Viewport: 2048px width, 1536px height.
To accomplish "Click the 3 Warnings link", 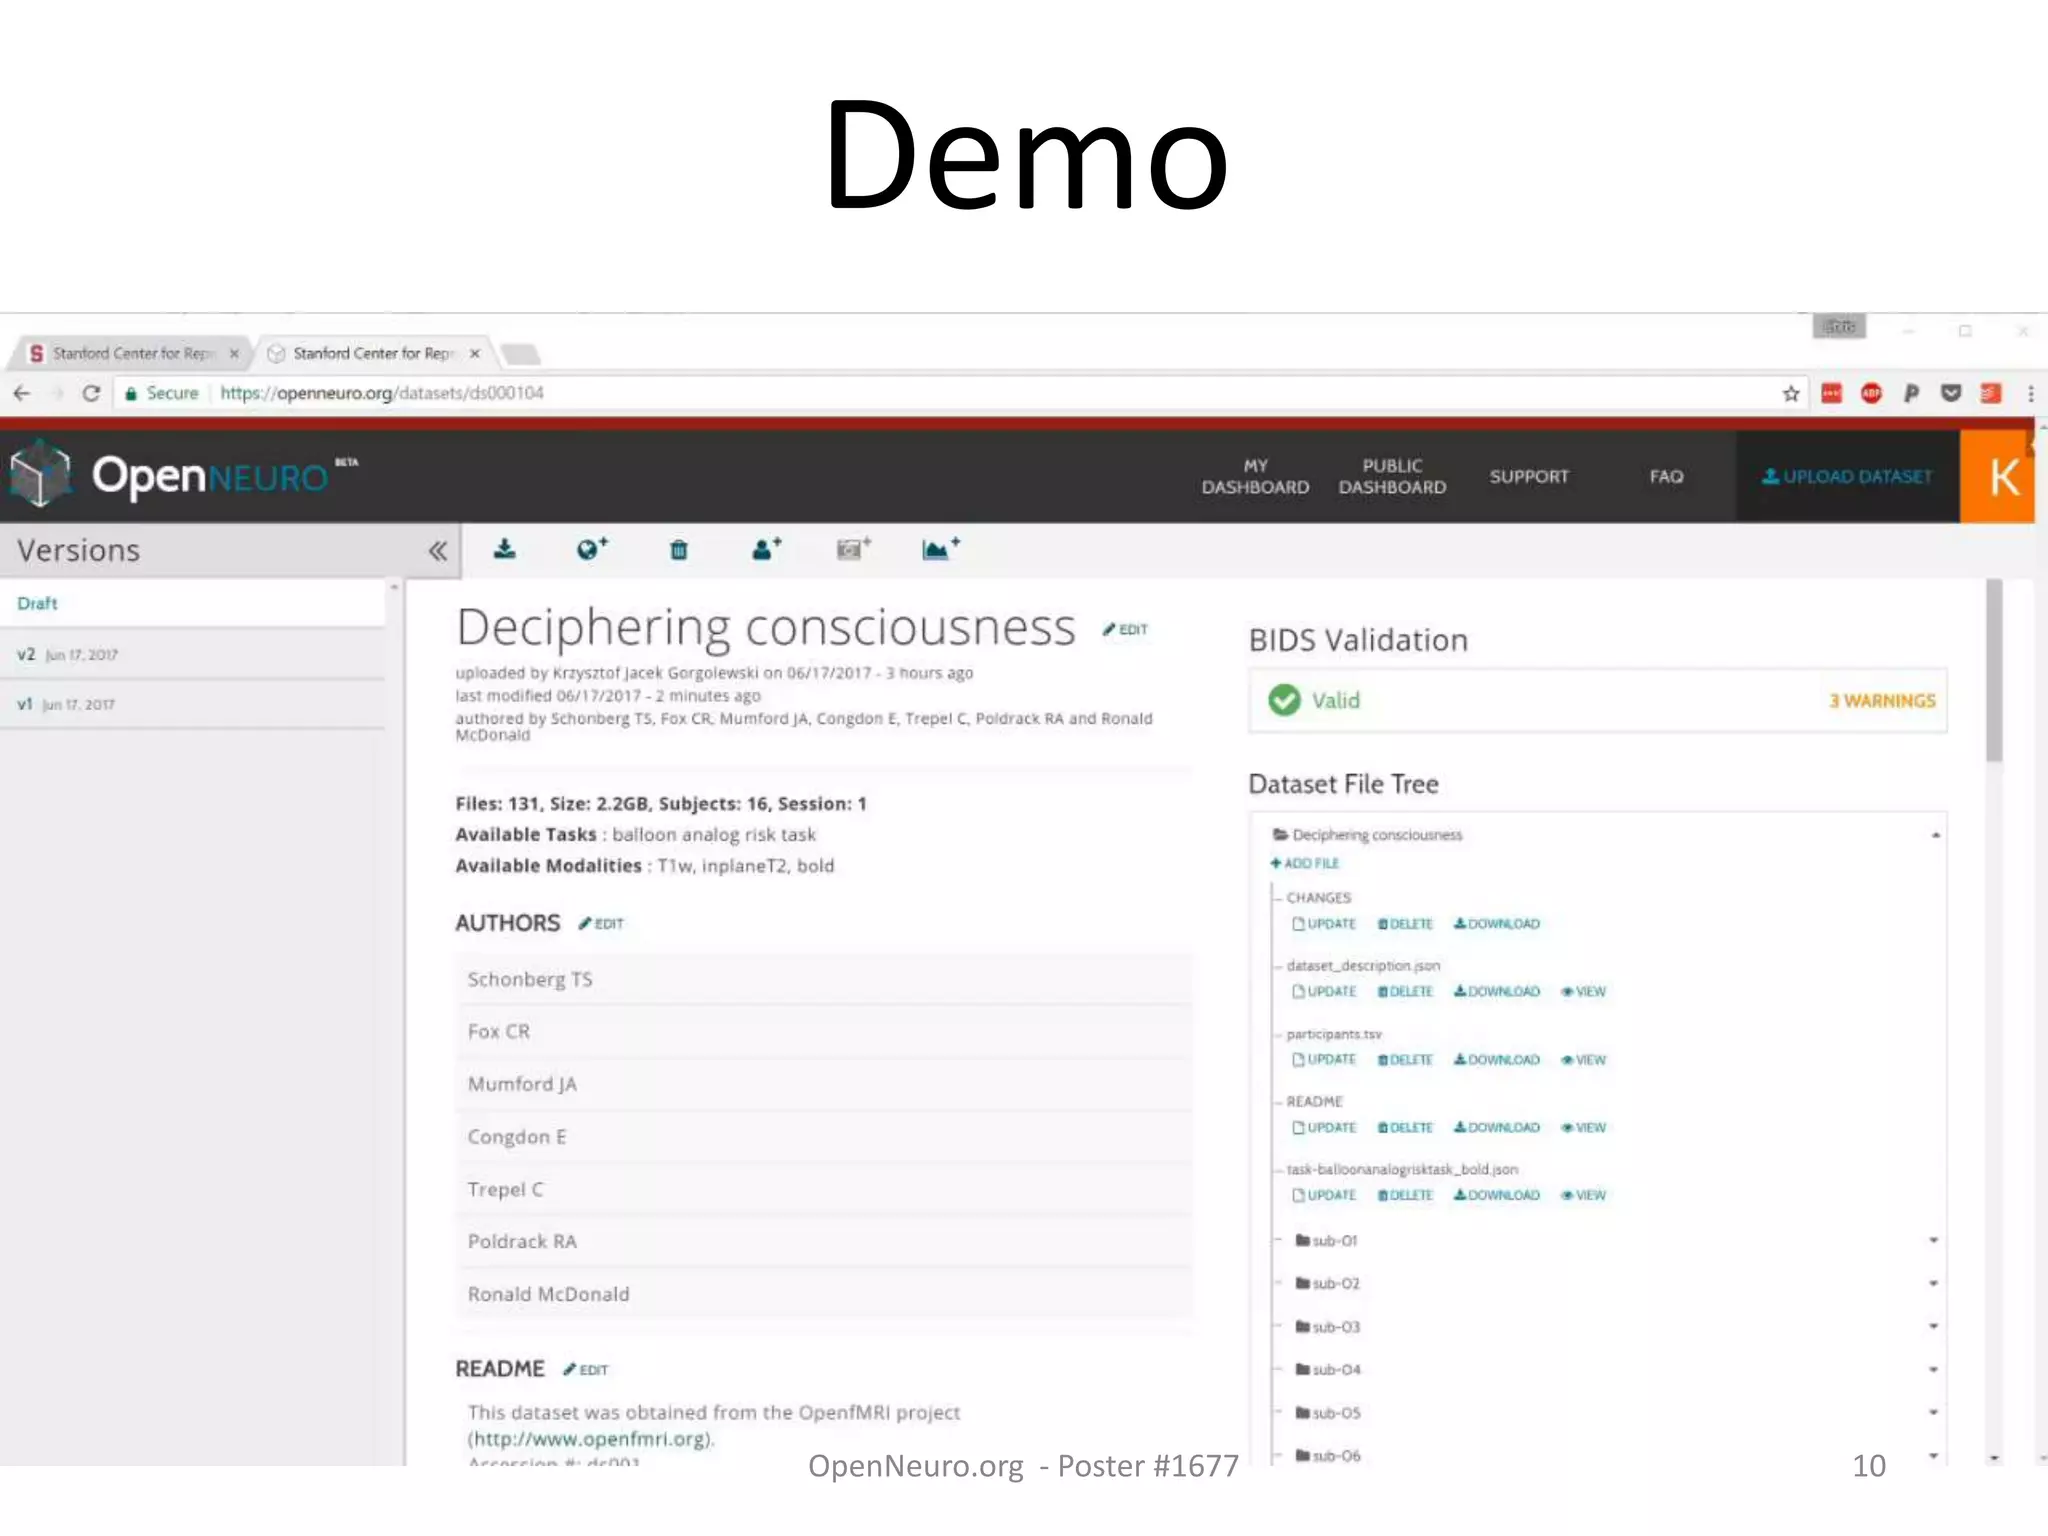I will [1881, 700].
